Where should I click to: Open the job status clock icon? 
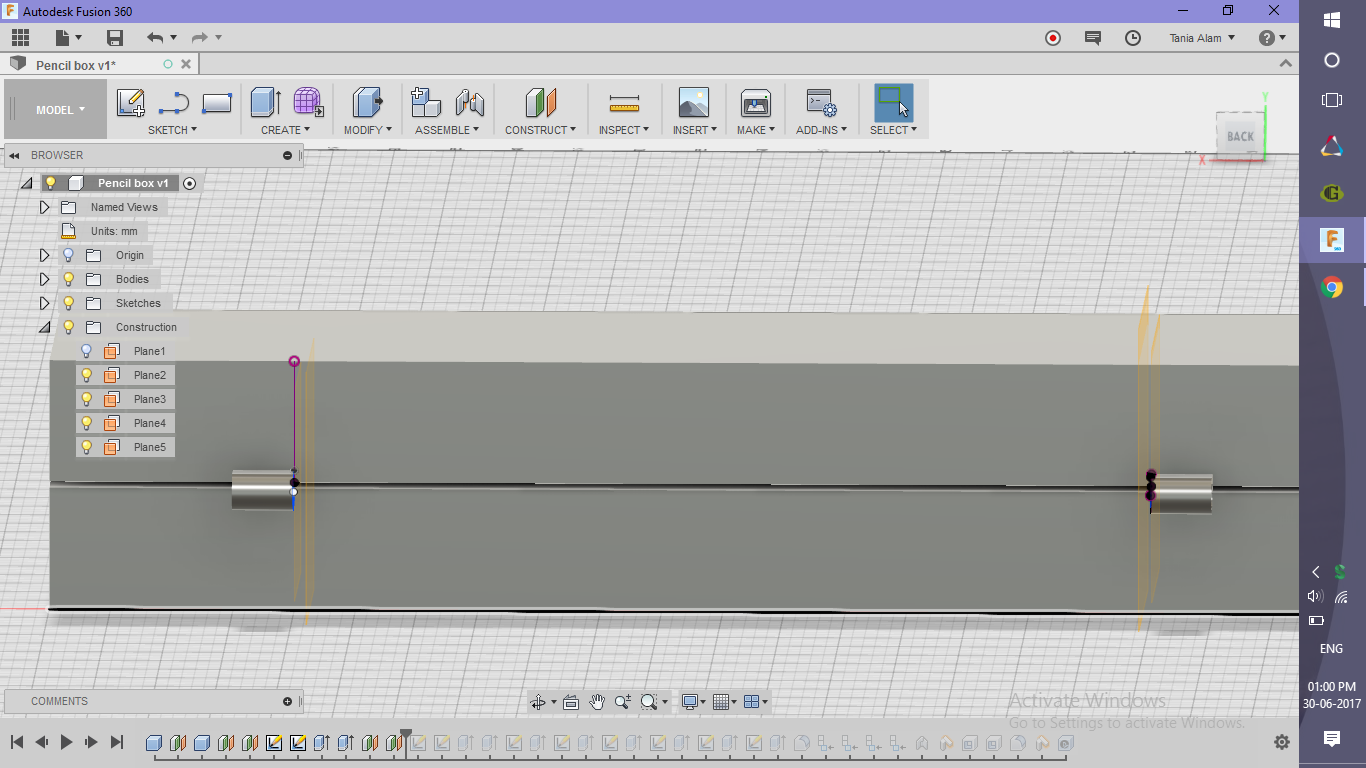(x=1133, y=38)
